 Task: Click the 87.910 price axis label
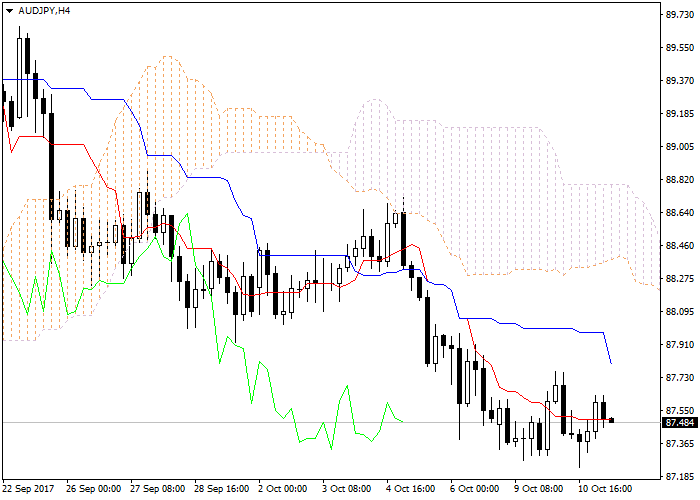coord(679,345)
